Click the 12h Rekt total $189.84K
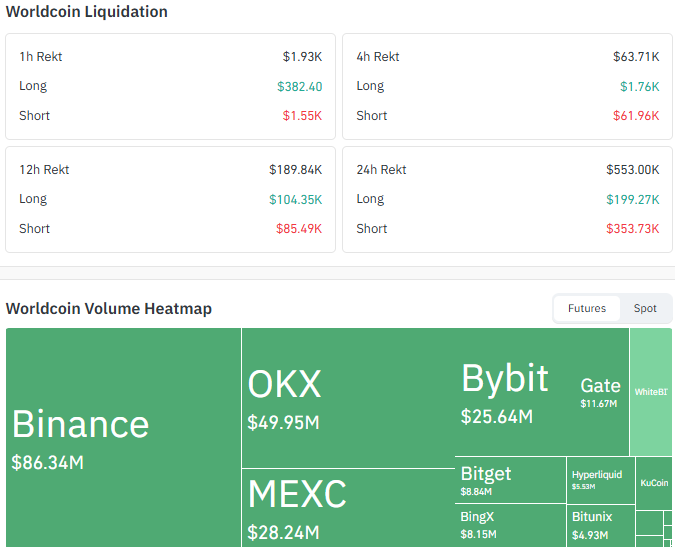 coord(296,170)
